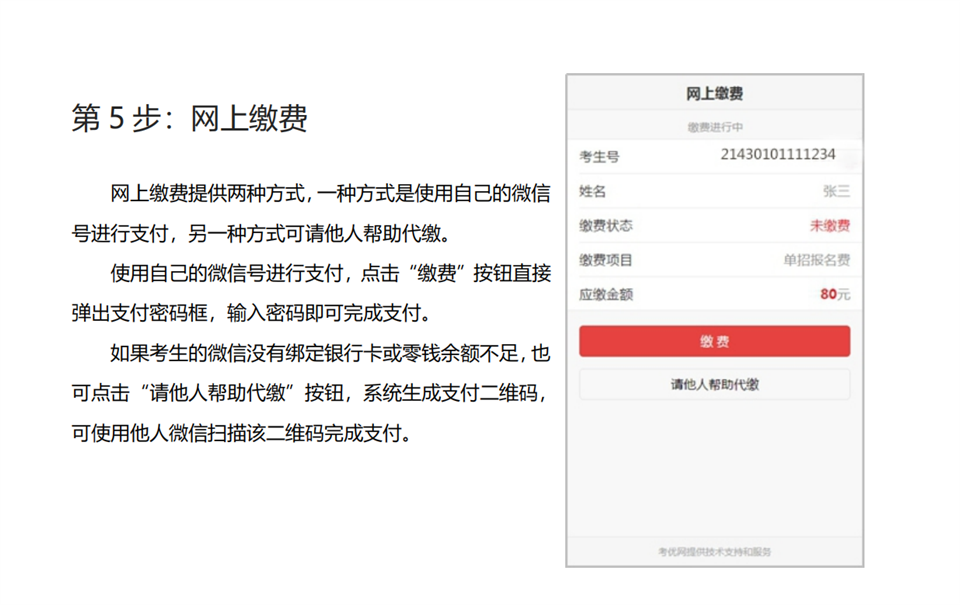Click the red 未缴费 status text
This screenshot has height=605, width=960.
(x=830, y=226)
